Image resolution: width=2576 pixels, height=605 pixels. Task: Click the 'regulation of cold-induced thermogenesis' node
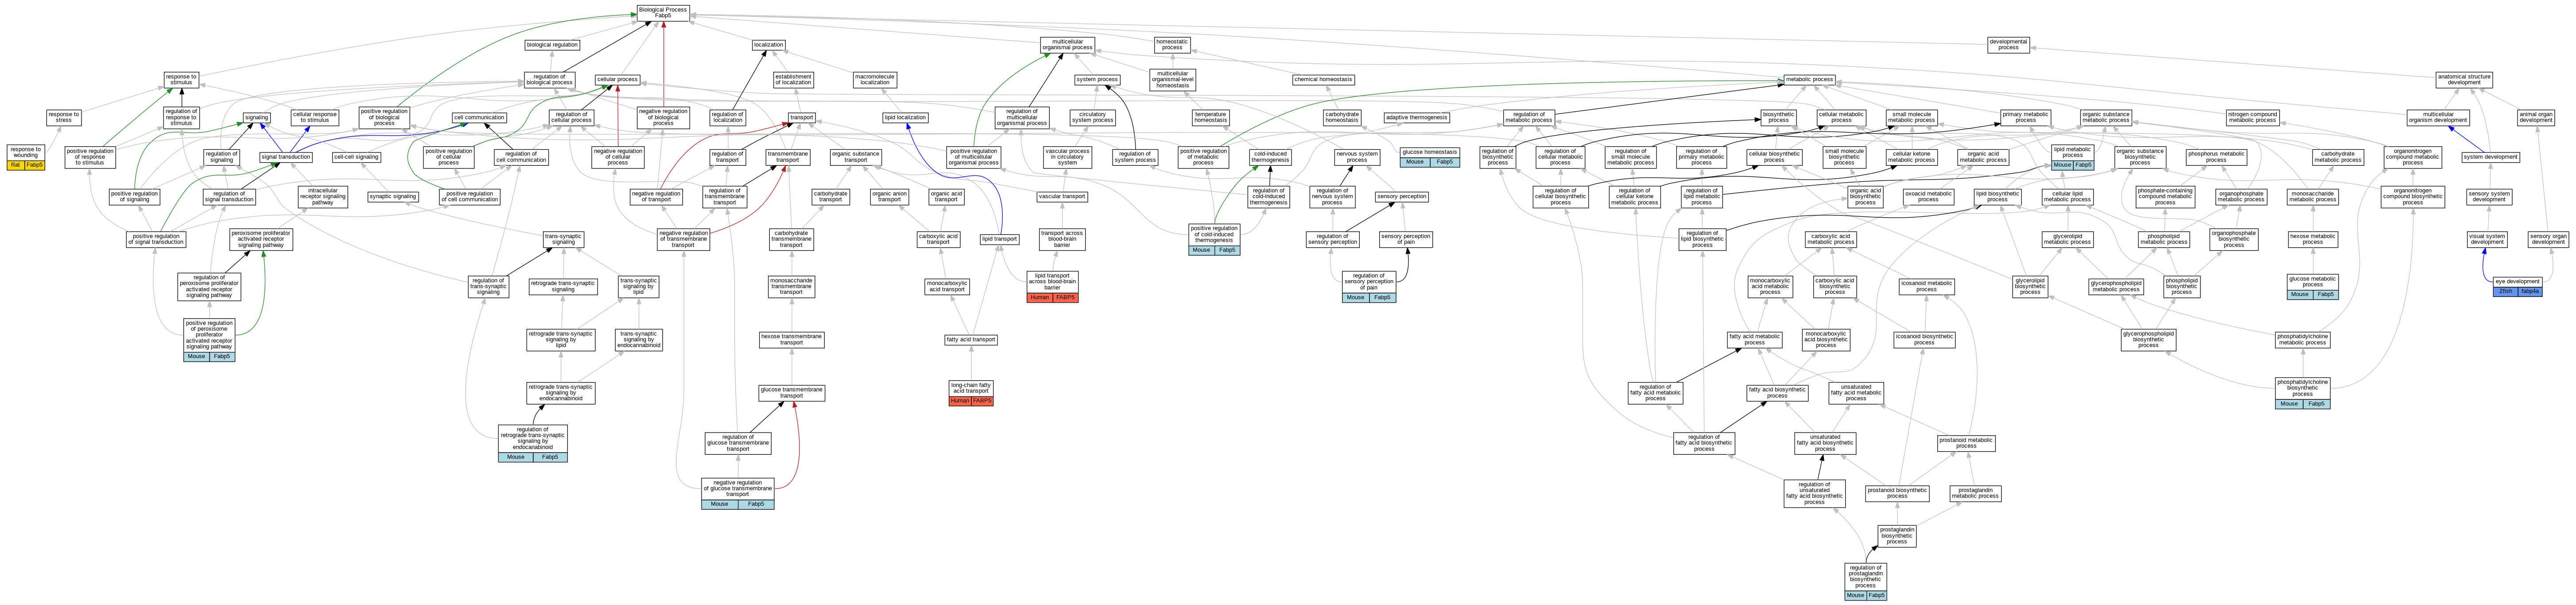pyautogui.click(x=1268, y=196)
